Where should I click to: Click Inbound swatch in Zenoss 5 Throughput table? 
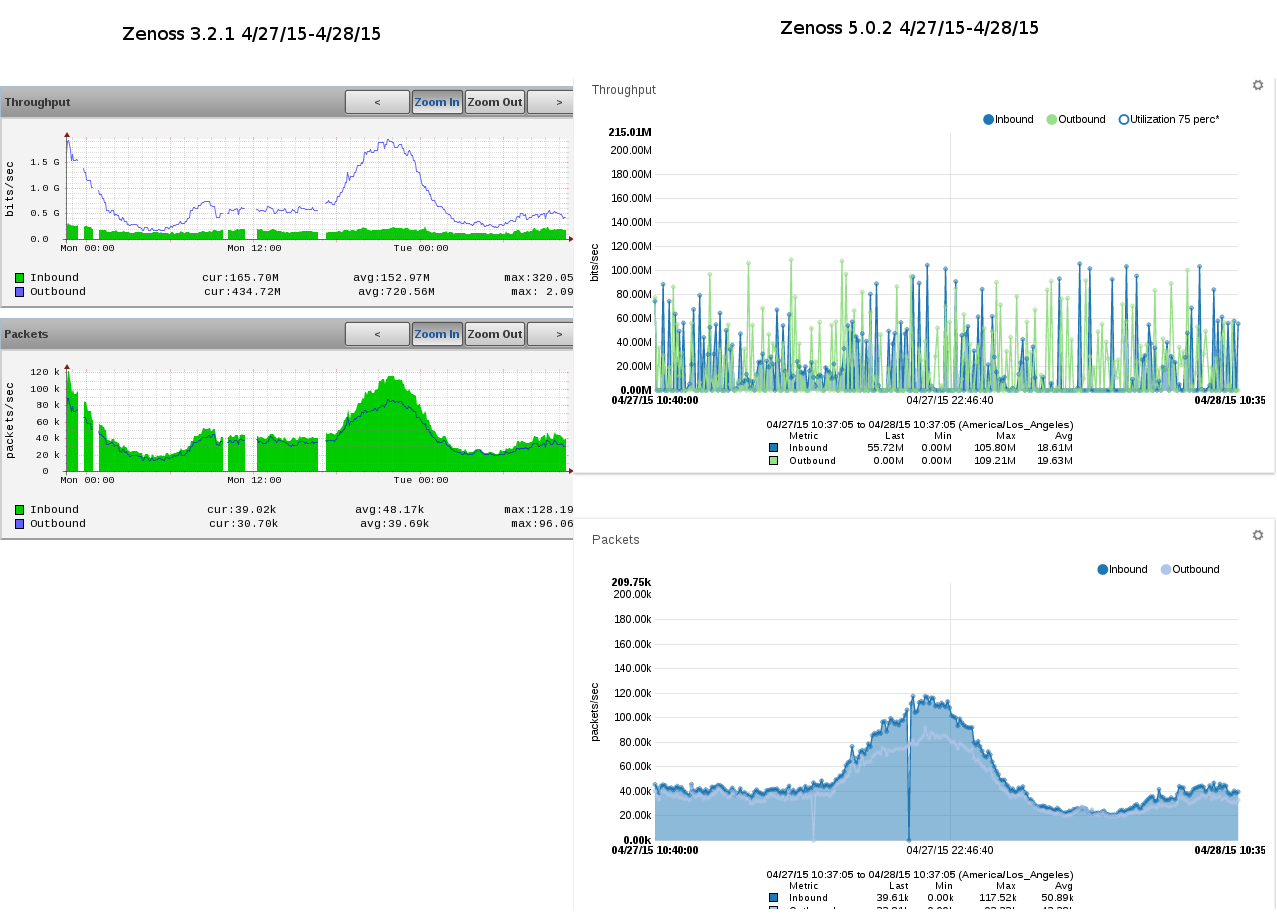tap(773, 448)
